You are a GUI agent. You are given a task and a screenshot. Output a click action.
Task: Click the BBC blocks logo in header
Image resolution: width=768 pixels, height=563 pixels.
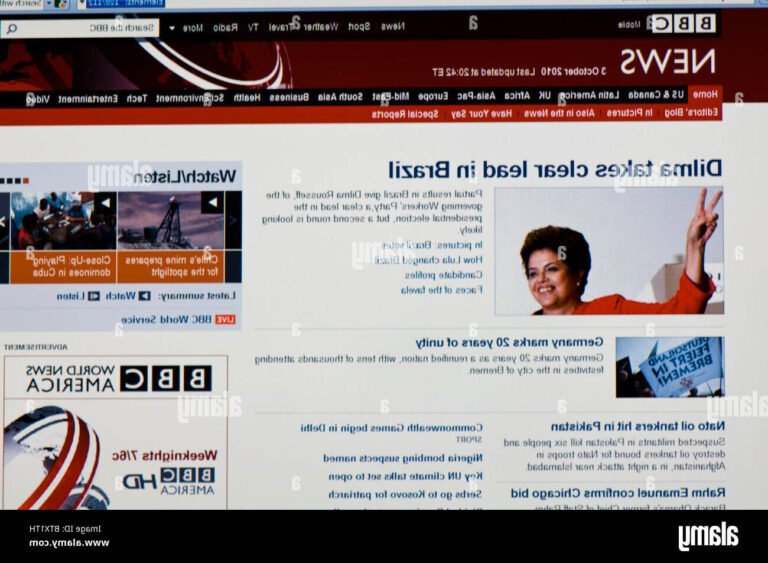coord(683,24)
